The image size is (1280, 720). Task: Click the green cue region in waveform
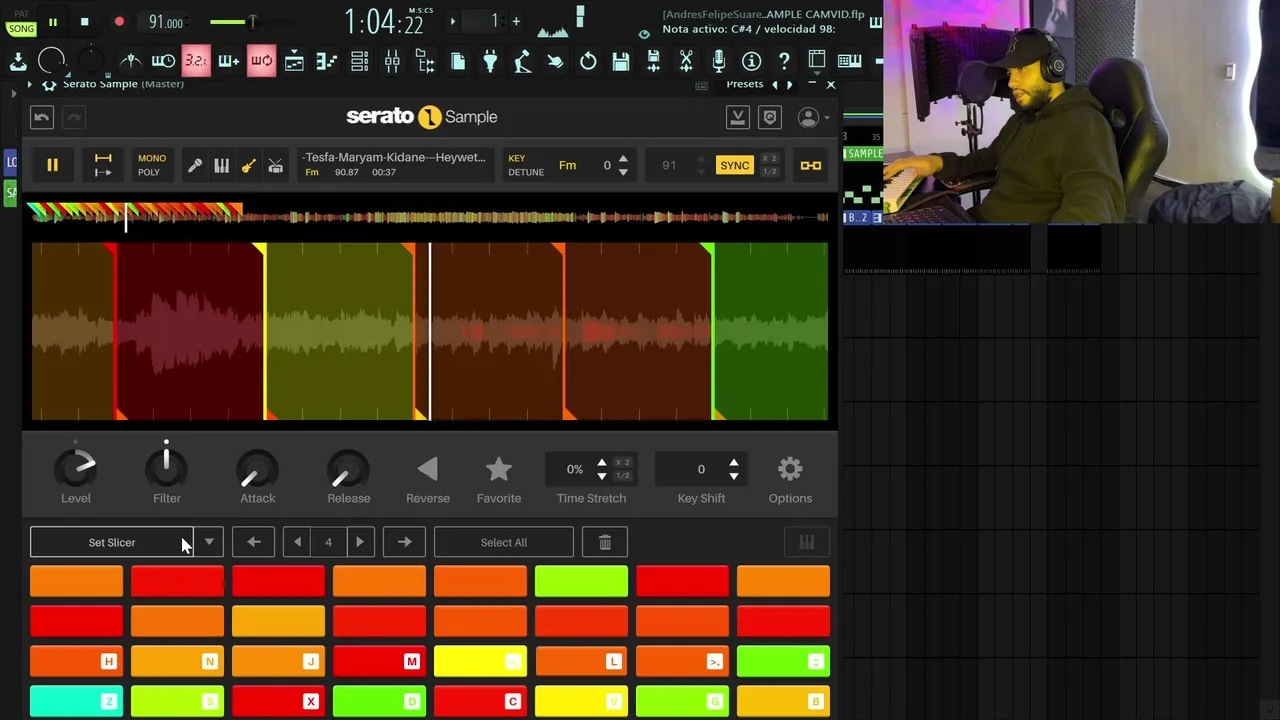coord(770,331)
